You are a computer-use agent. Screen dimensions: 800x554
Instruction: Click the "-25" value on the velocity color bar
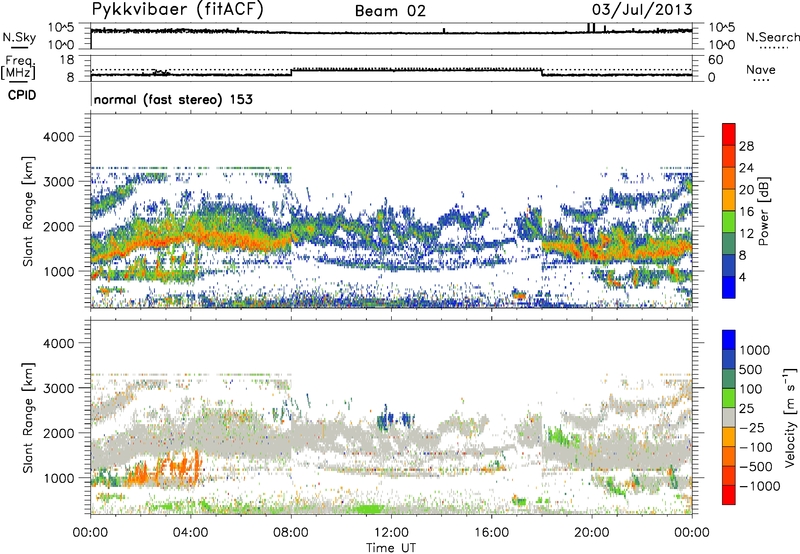click(751, 428)
